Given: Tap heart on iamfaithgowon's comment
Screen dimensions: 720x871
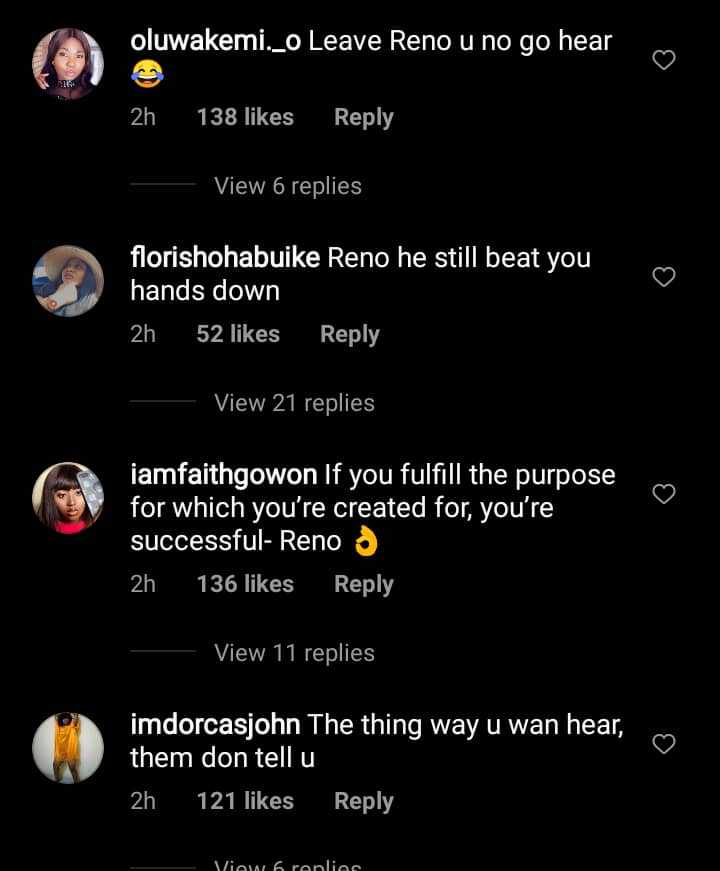Looking at the screenshot, I should (x=664, y=494).
